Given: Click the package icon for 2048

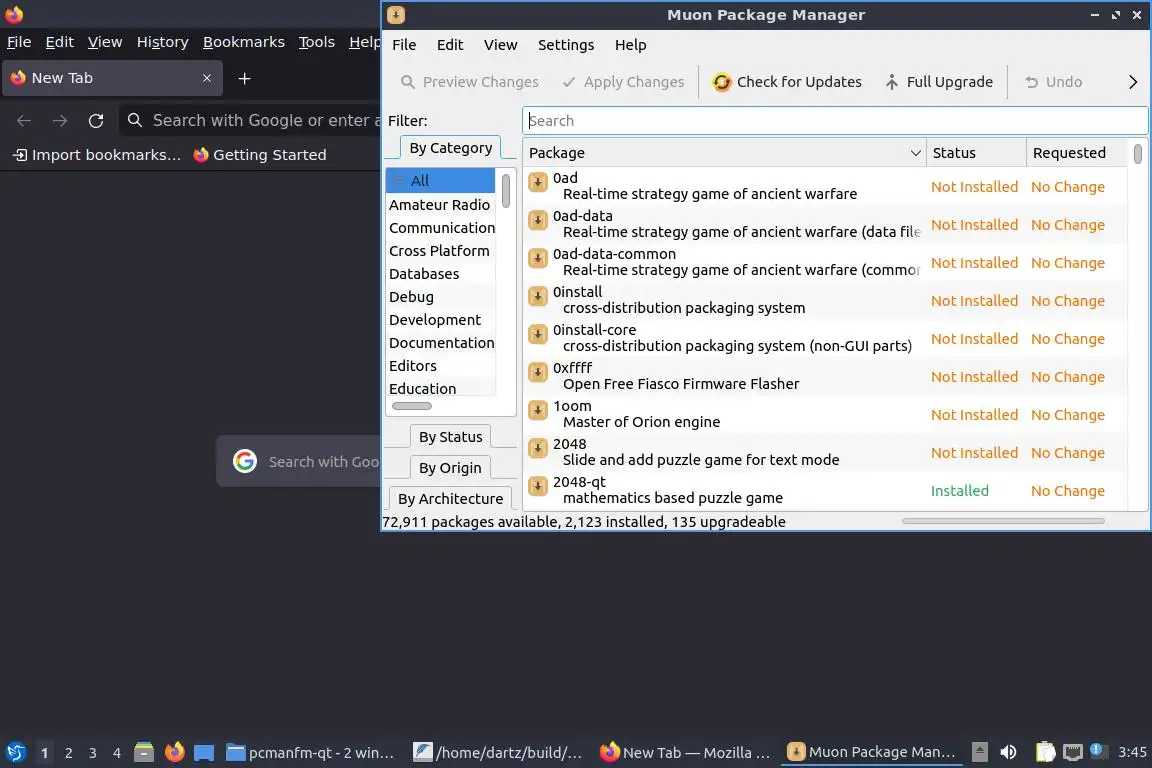Looking at the screenshot, I should (538, 448).
